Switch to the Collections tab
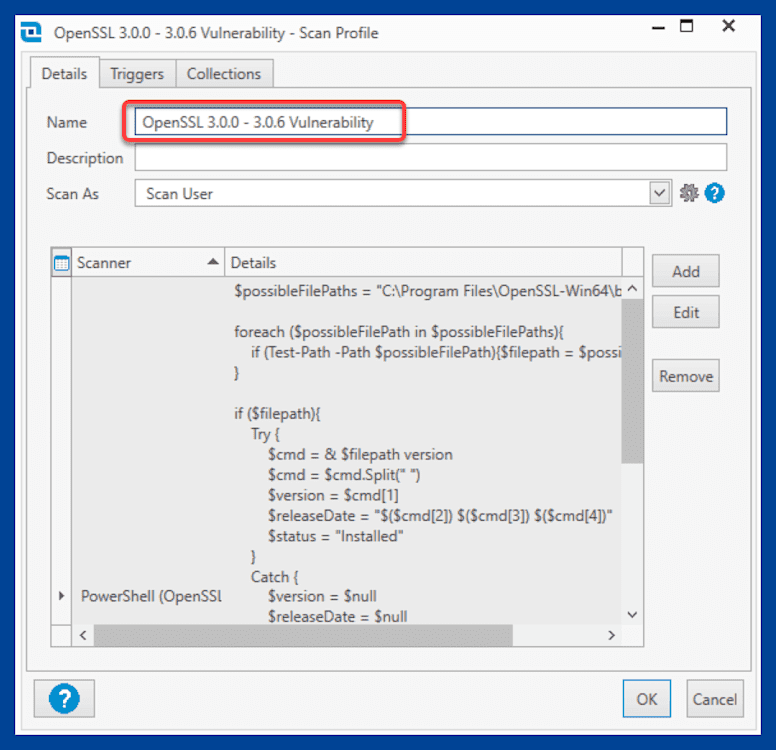 (224, 74)
